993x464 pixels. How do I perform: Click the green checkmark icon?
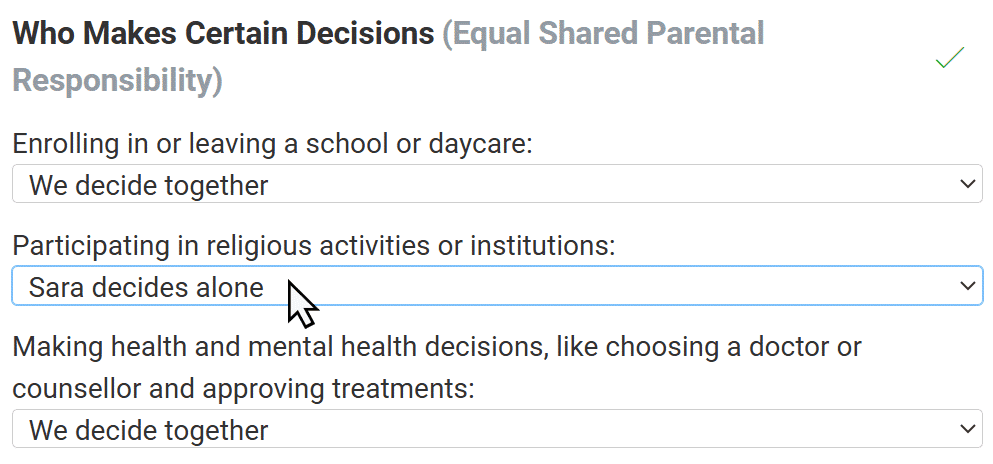pos(949,58)
